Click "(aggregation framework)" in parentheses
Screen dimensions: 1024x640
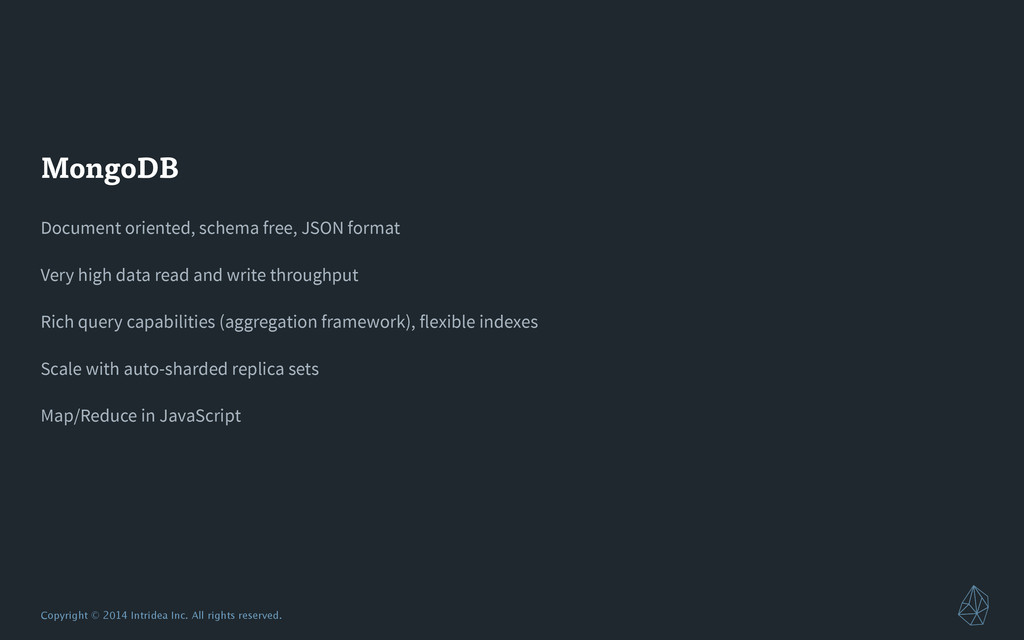coord(316,322)
